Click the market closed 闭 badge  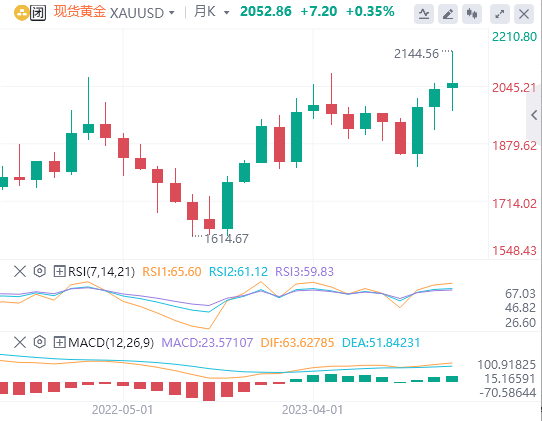point(38,13)
